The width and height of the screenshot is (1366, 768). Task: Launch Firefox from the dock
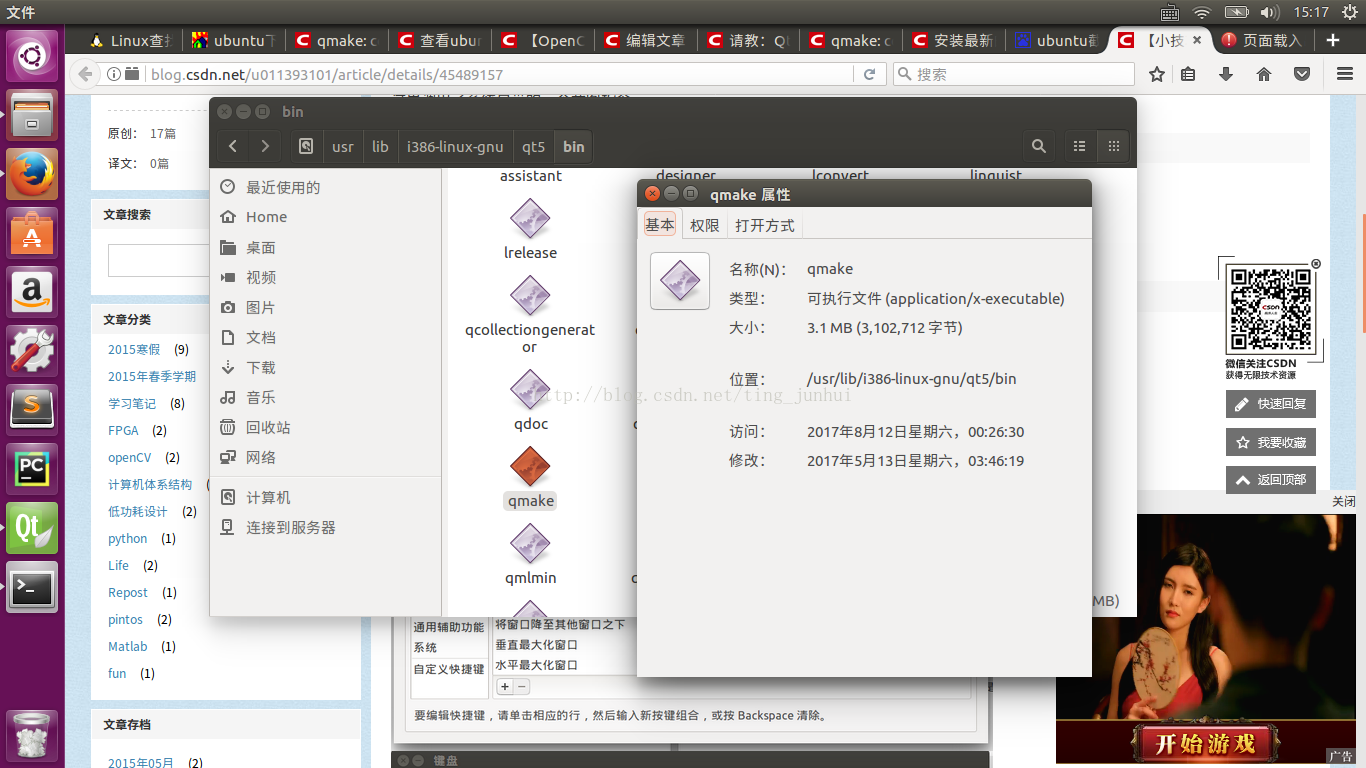tap(33, 175)
